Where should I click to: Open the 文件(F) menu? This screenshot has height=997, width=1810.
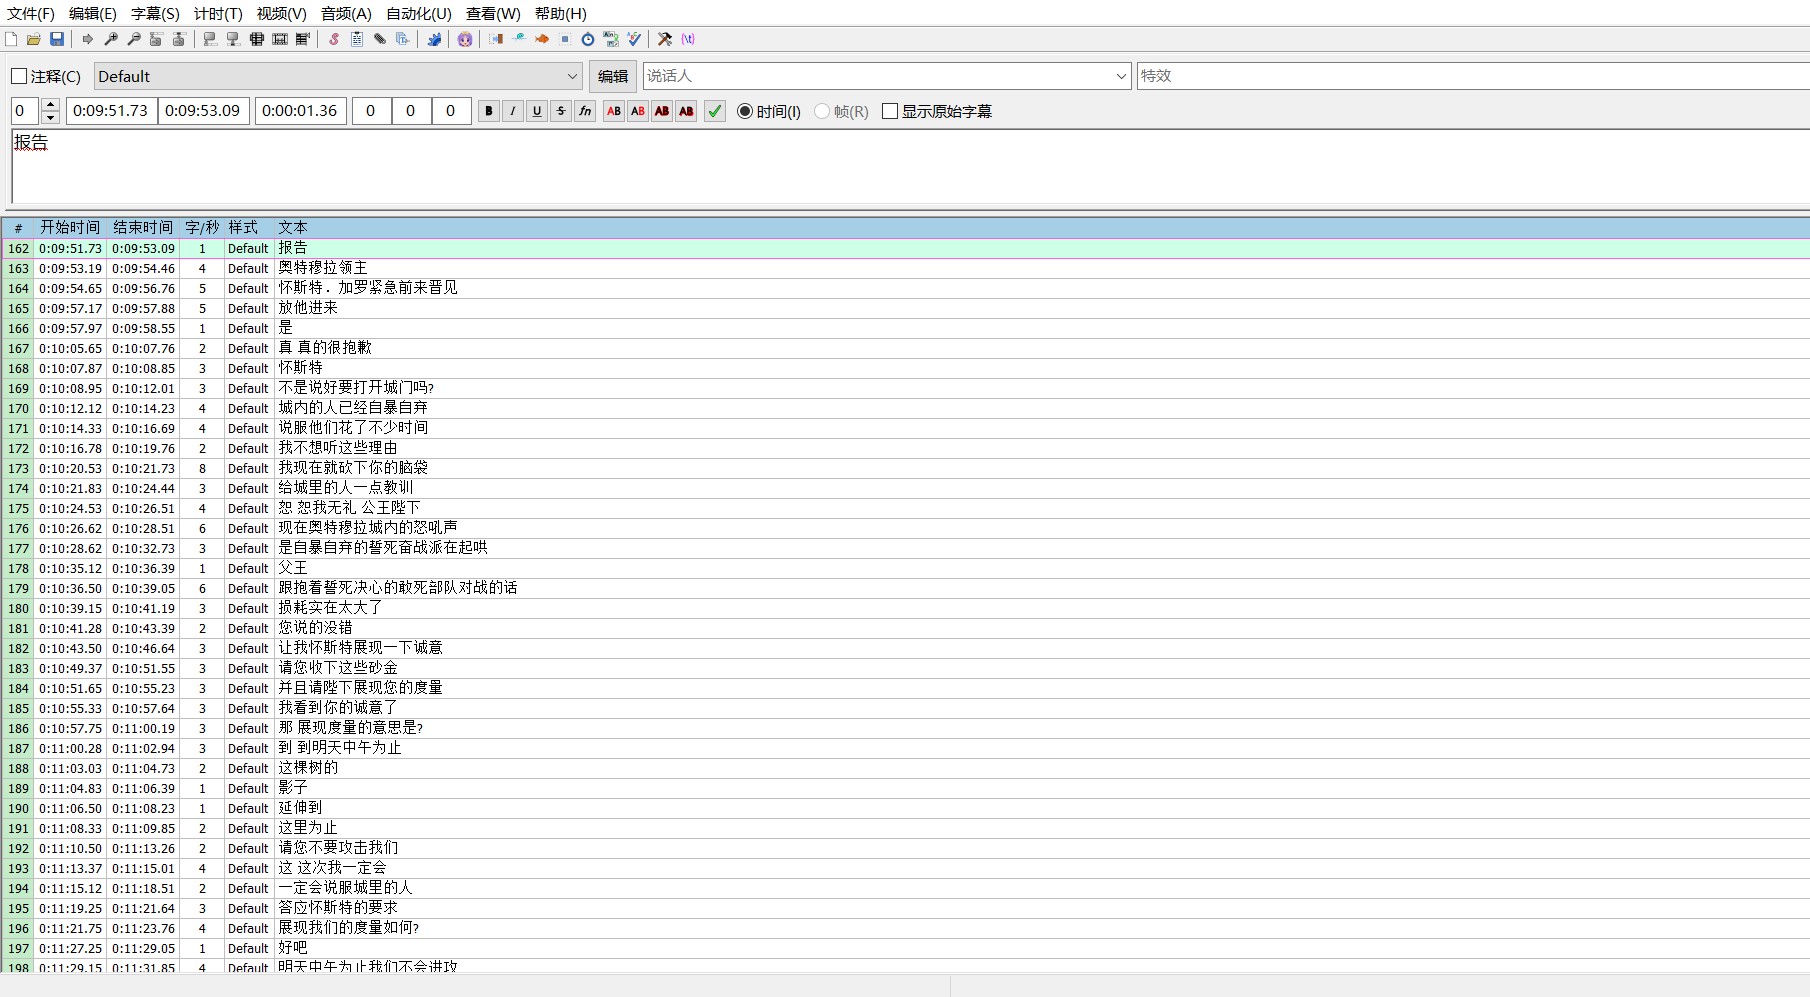click(31, 13)
